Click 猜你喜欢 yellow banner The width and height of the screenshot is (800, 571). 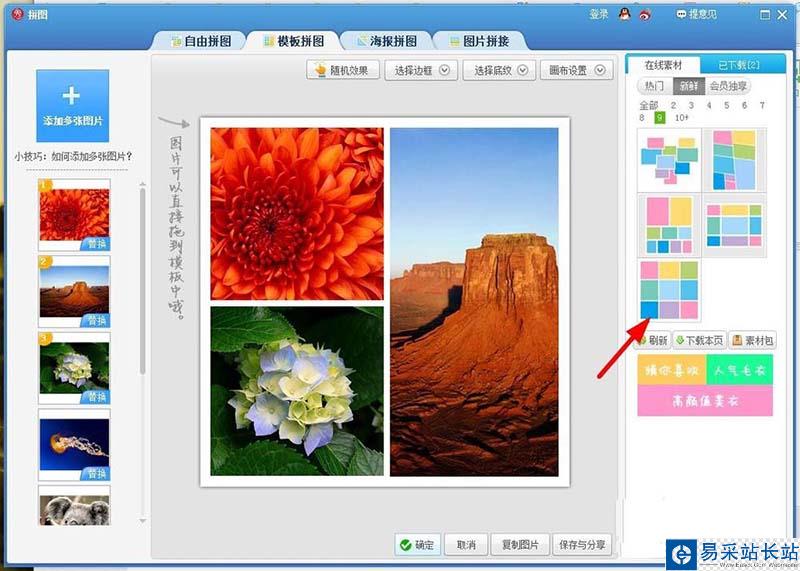click(x=672, y=370)
